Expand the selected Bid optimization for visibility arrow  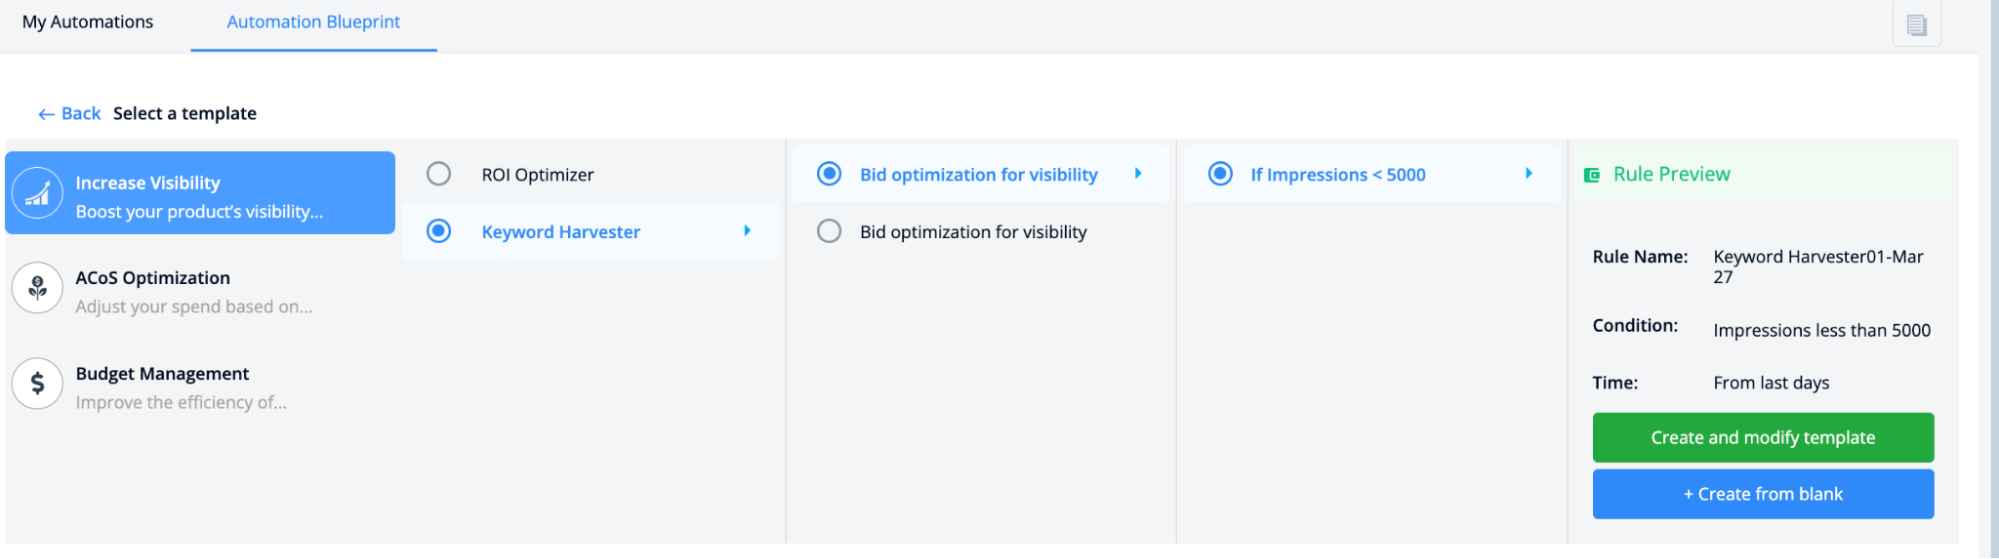[1138, 174]
